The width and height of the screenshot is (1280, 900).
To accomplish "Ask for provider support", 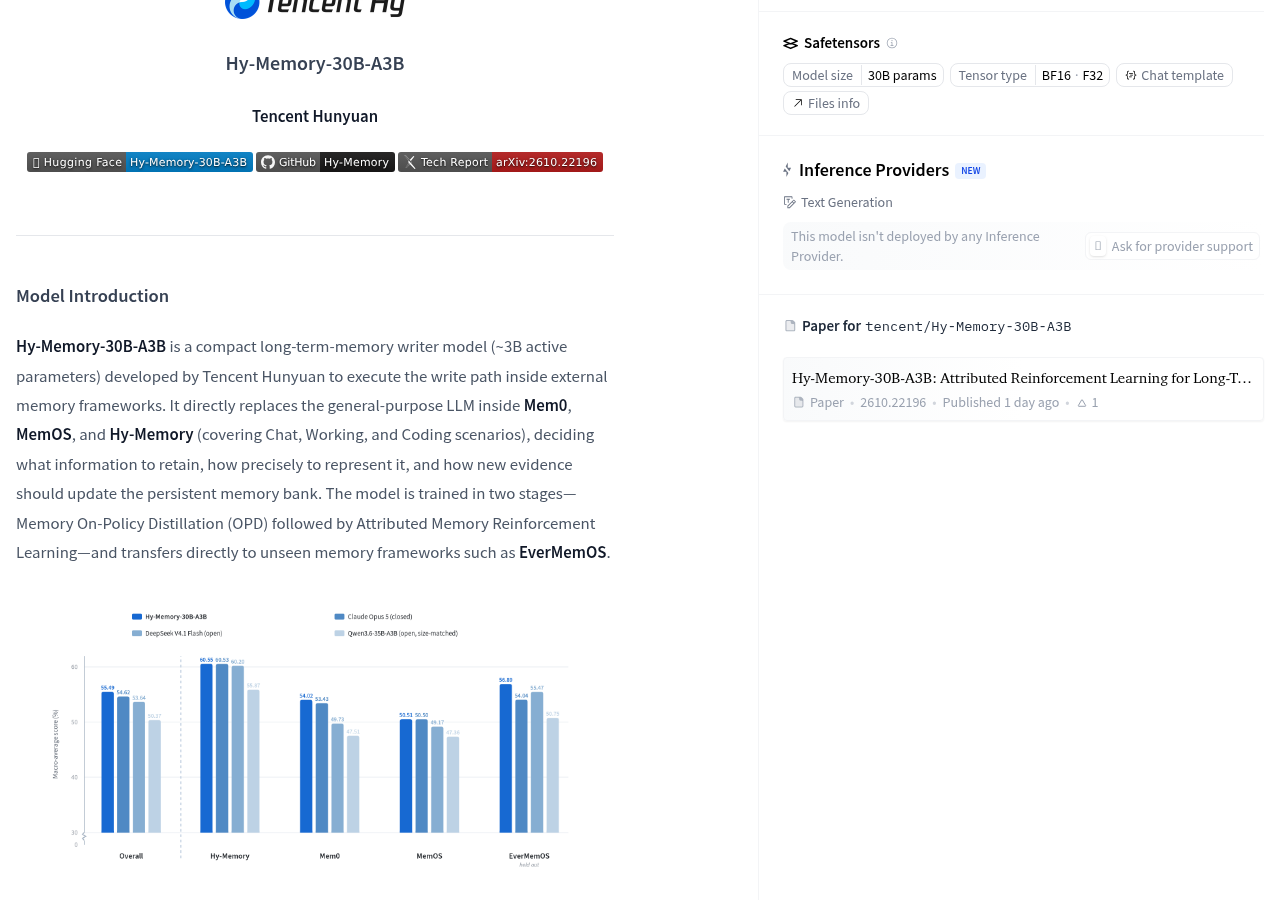I will click(1172, 246).
